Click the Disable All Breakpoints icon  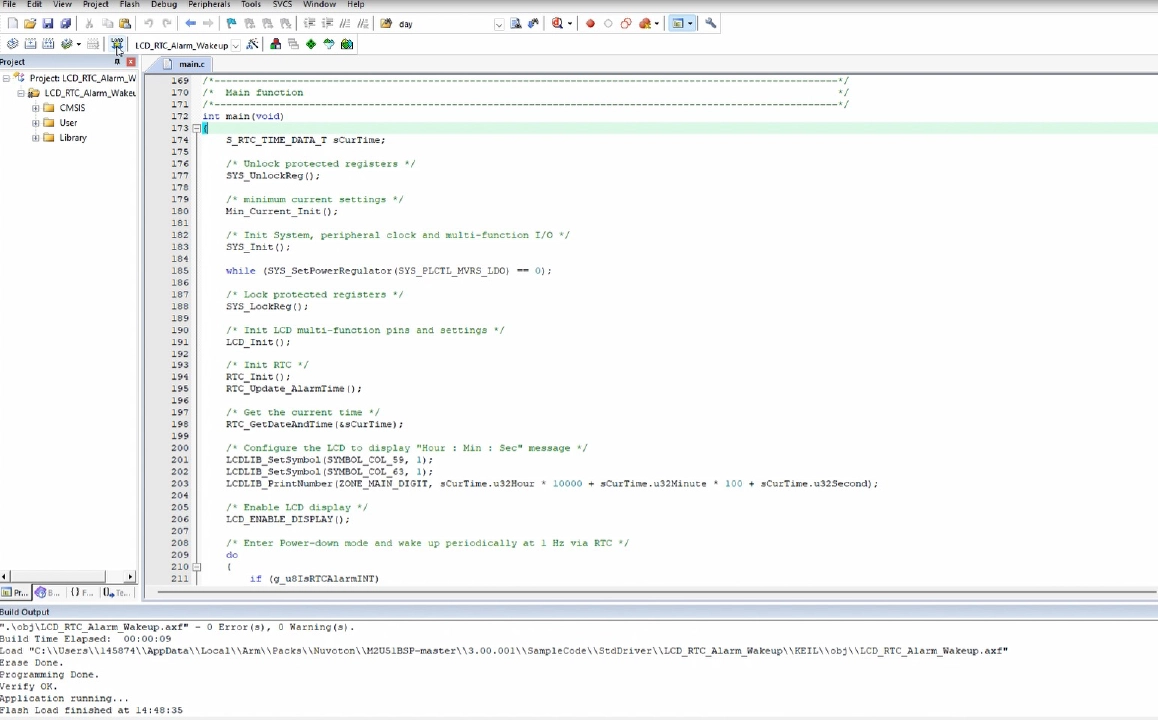point(626,24)
